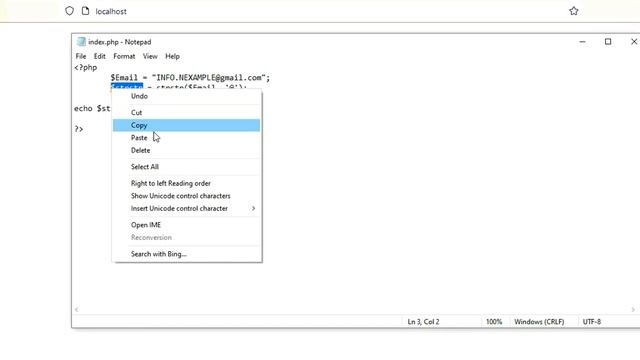The height and width of the screenshot is (360, 640).
Task: Click the page info icon beside localhost
Action: pos(85,11)
